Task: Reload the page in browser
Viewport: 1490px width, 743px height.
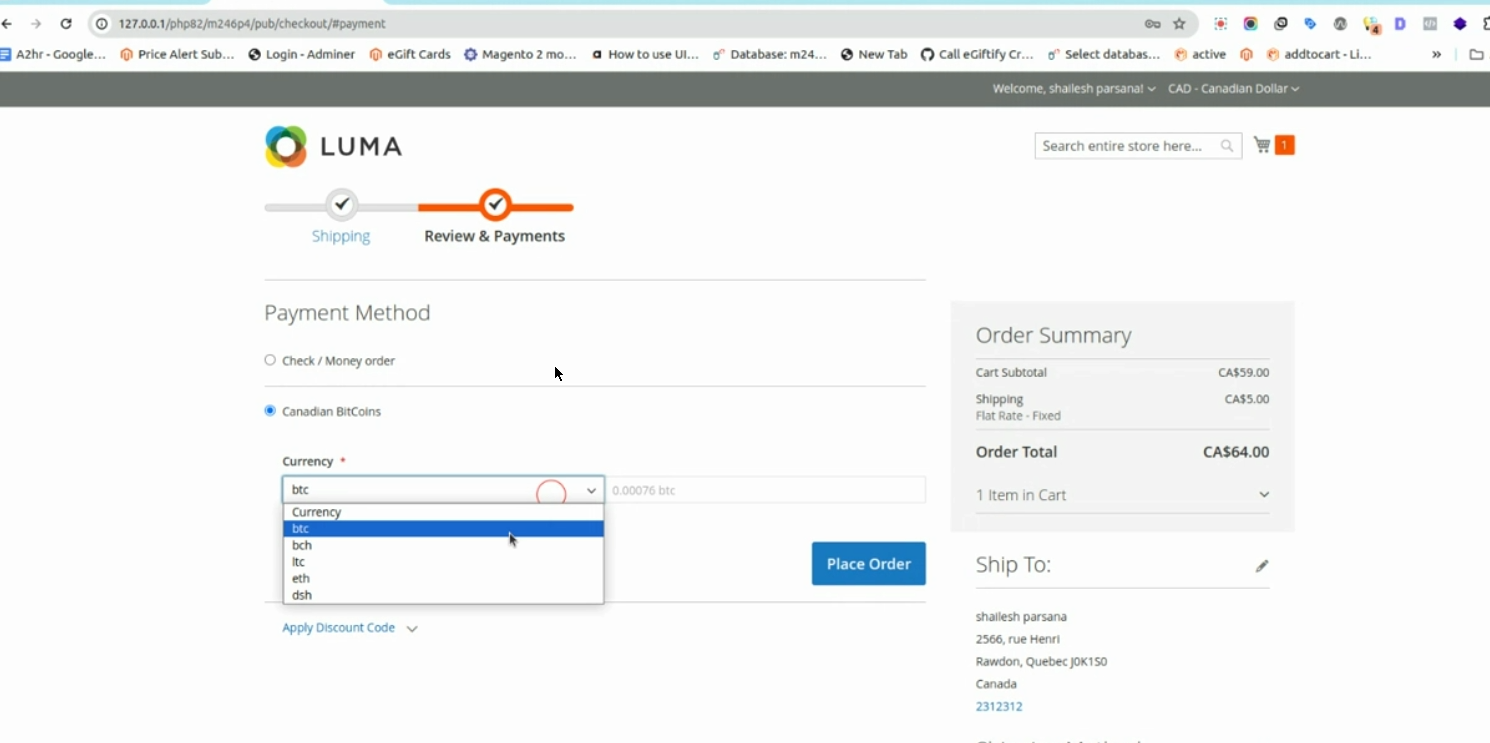Action: pos(66,23)
